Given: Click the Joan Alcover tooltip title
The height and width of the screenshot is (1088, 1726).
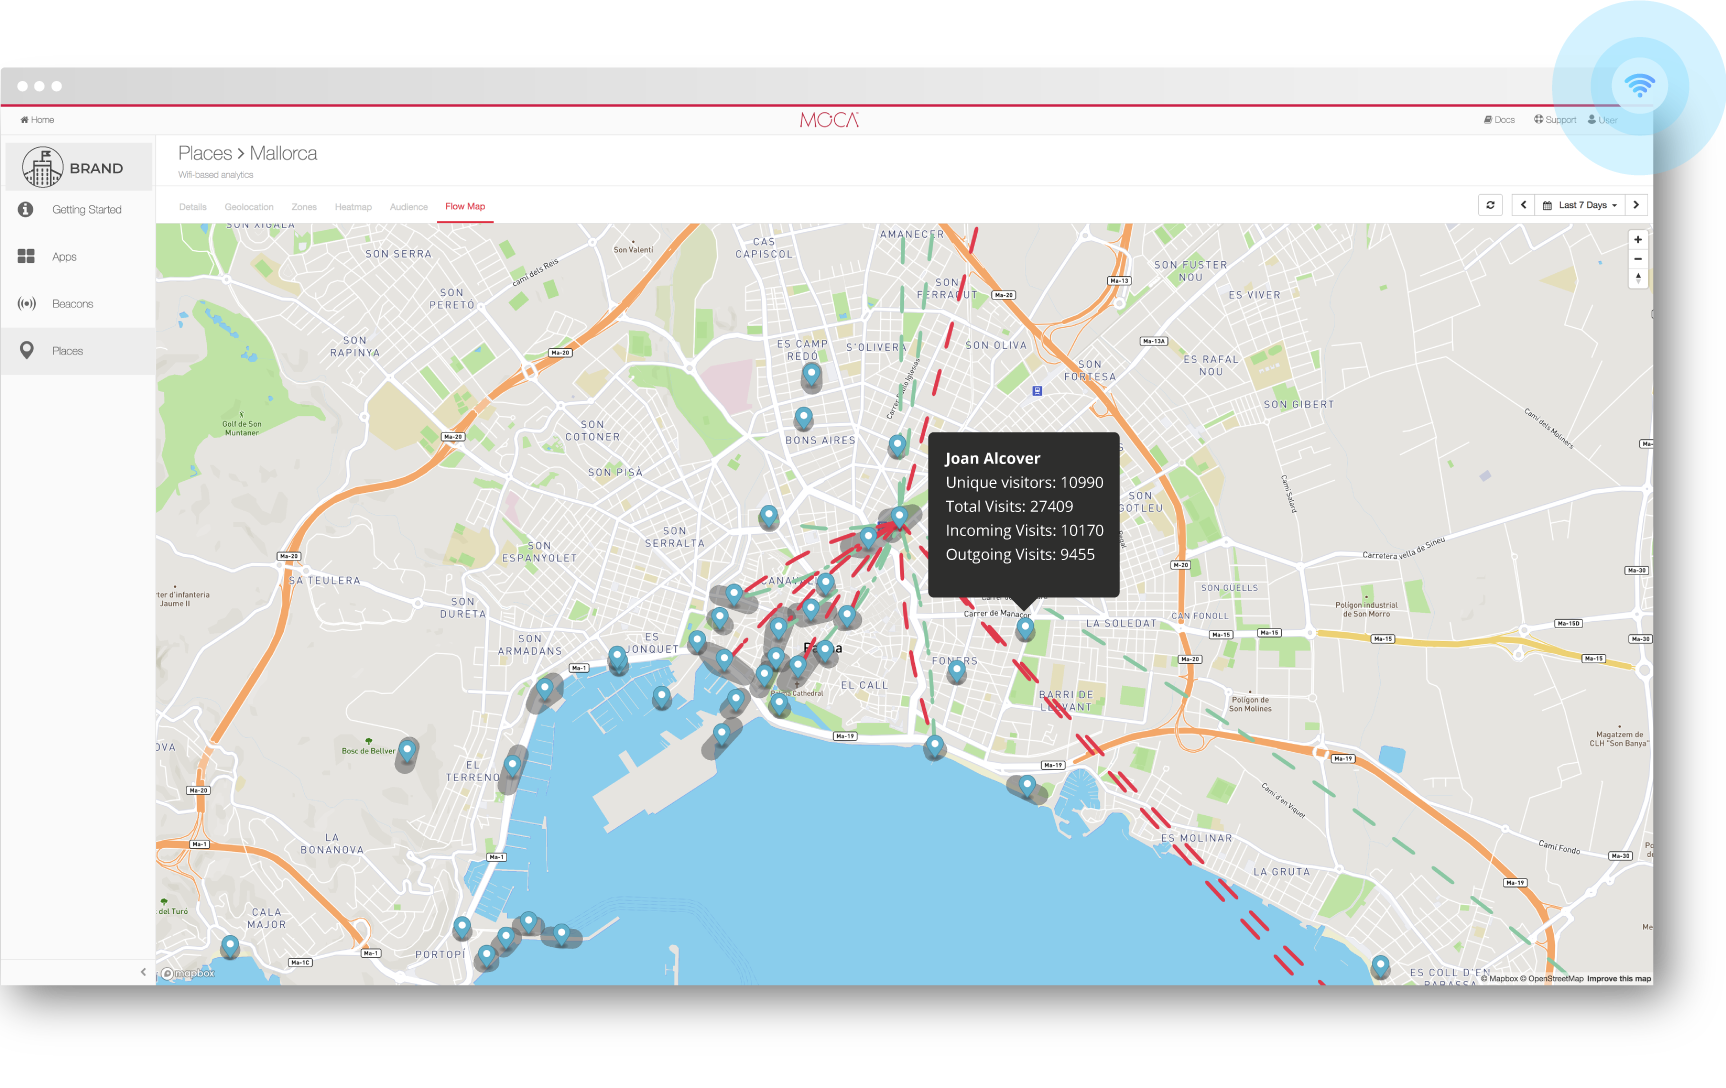Looking at the screenshot, I should [993, 458].
